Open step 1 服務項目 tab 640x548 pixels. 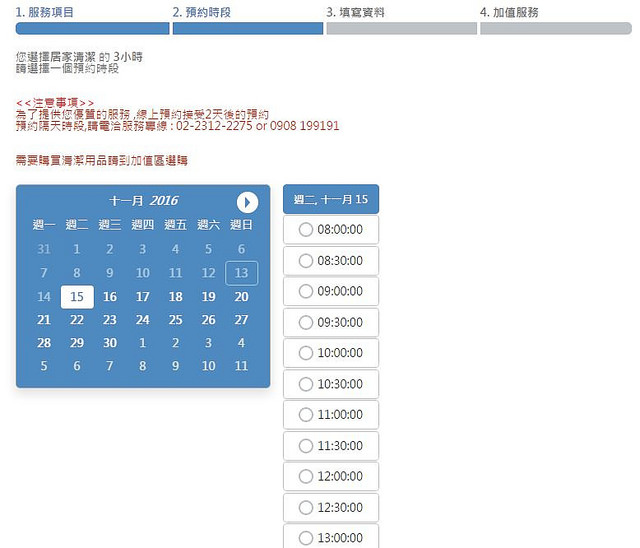[45, 13]
